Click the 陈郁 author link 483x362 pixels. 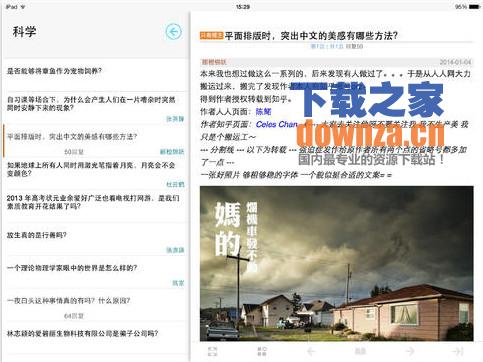(x=263, y=111)
